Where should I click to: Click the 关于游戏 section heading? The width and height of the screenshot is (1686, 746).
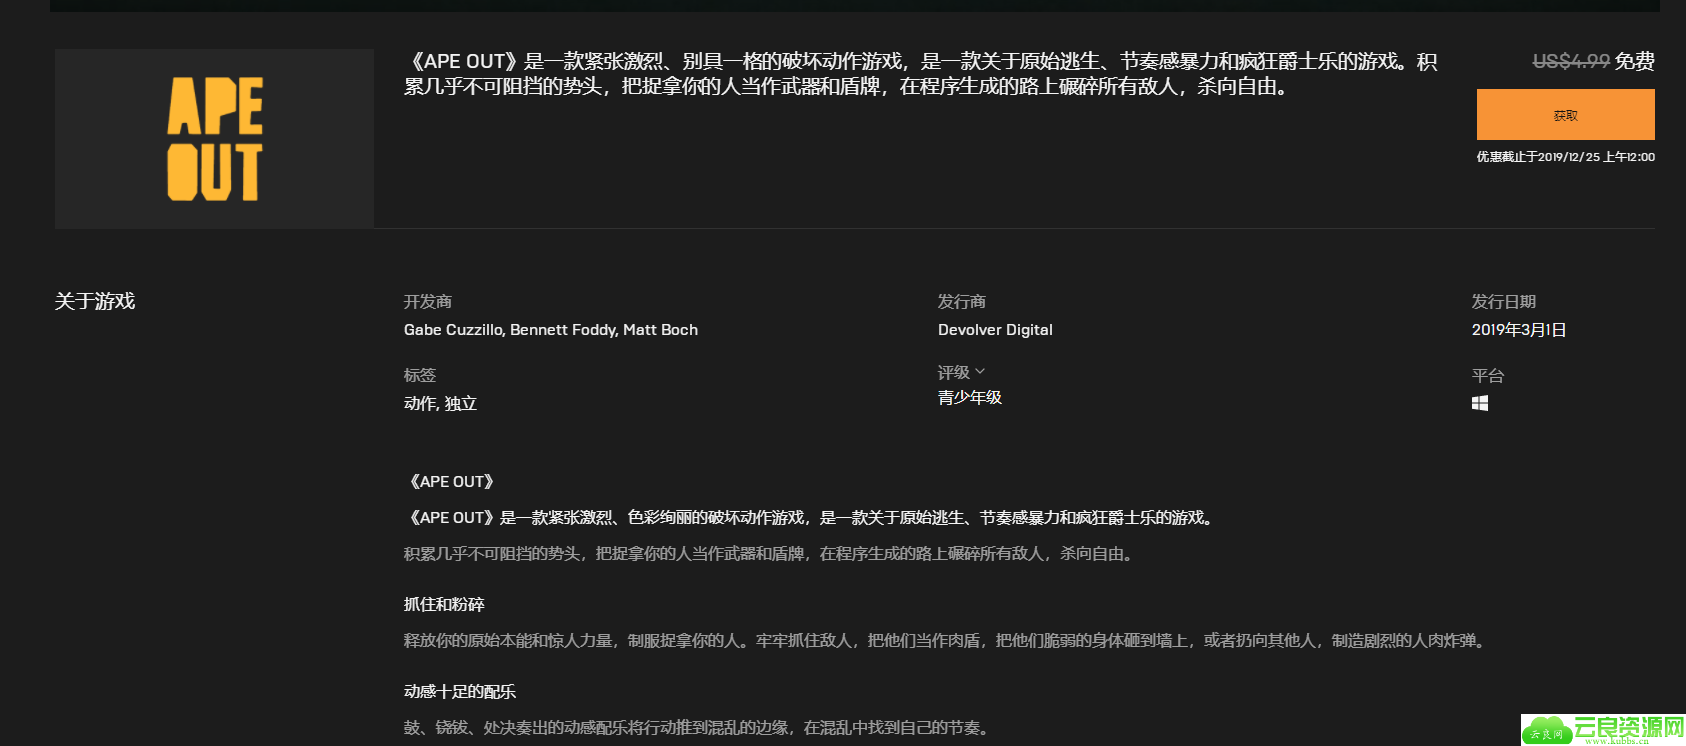pos(95,302)
